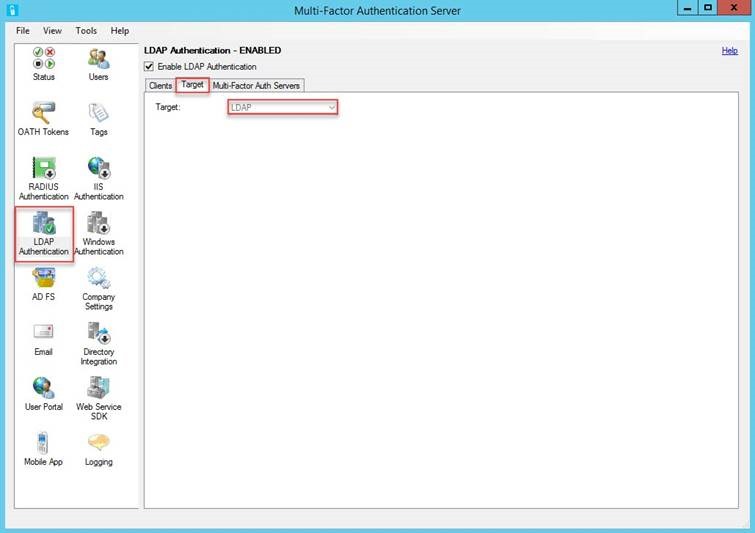The image size is (755, 533).
Task: Maximize the Multi-Factor Authentication Server window
Action: pyautogui.click(x=708, y=8)
